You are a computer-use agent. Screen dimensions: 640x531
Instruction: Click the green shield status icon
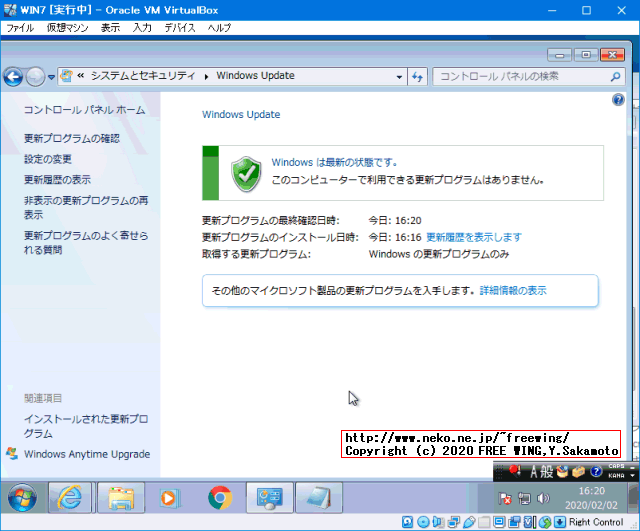(x=246, y=173)
